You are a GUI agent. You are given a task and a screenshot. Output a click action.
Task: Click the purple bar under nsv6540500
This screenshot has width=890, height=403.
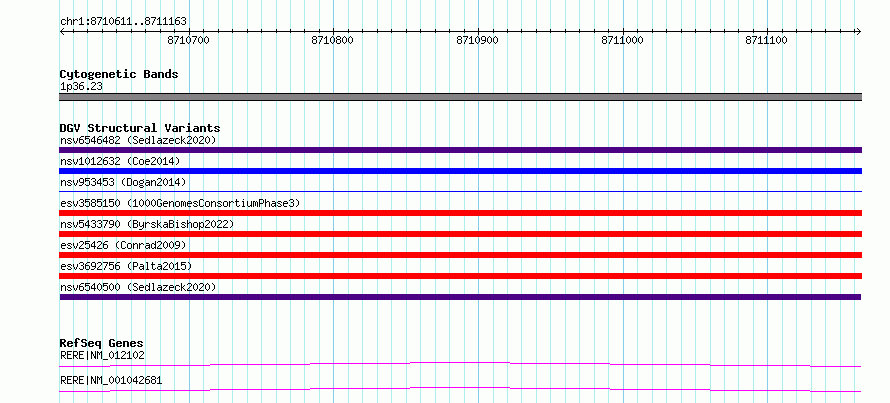pos(460,297)
